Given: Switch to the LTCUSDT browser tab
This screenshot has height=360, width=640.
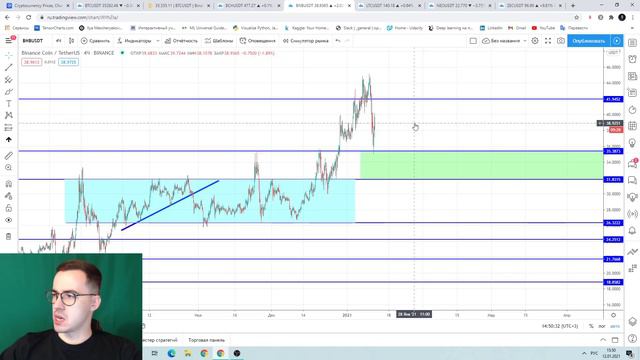Looking at the screenshot, I should pos(390,6).
